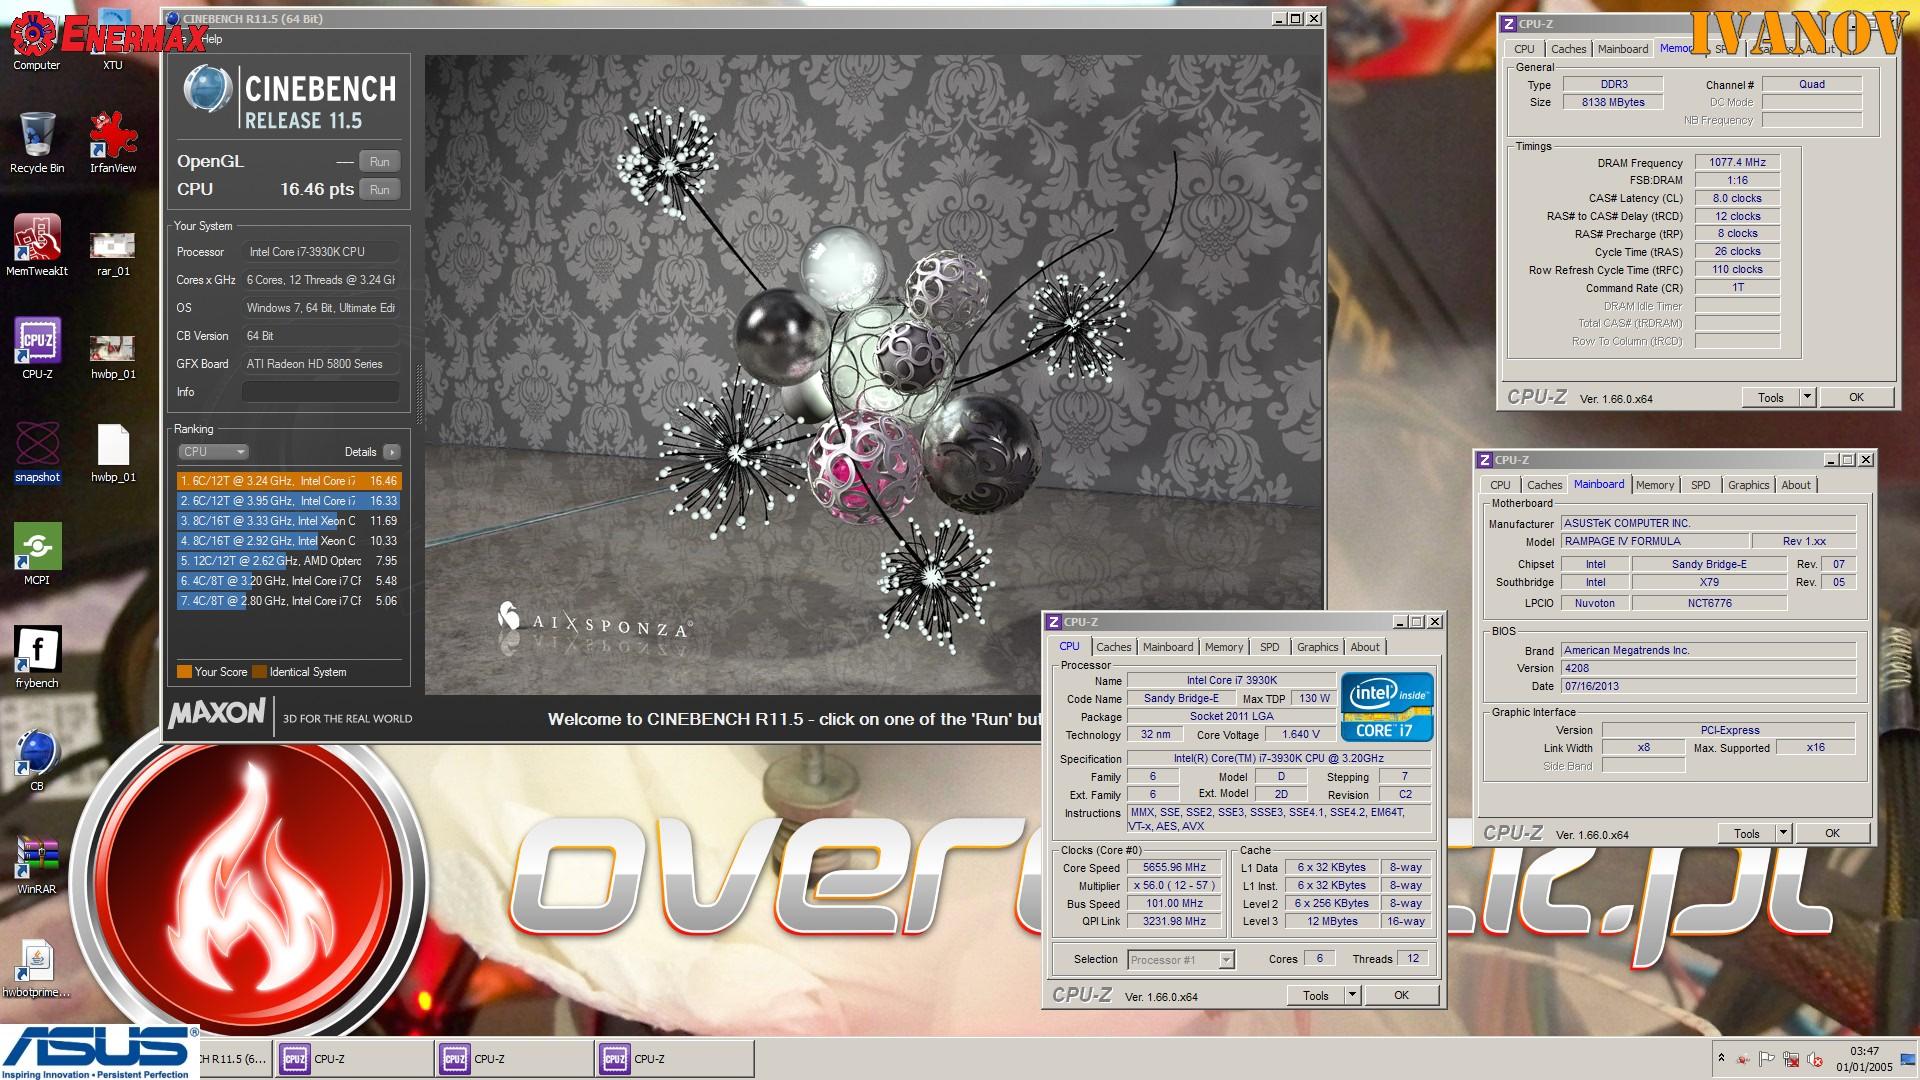Image resolution: width=1920 pixels, height=1080 pixels.
Task: Open the MemTweakIt shortcut
Action: (37, 245)
